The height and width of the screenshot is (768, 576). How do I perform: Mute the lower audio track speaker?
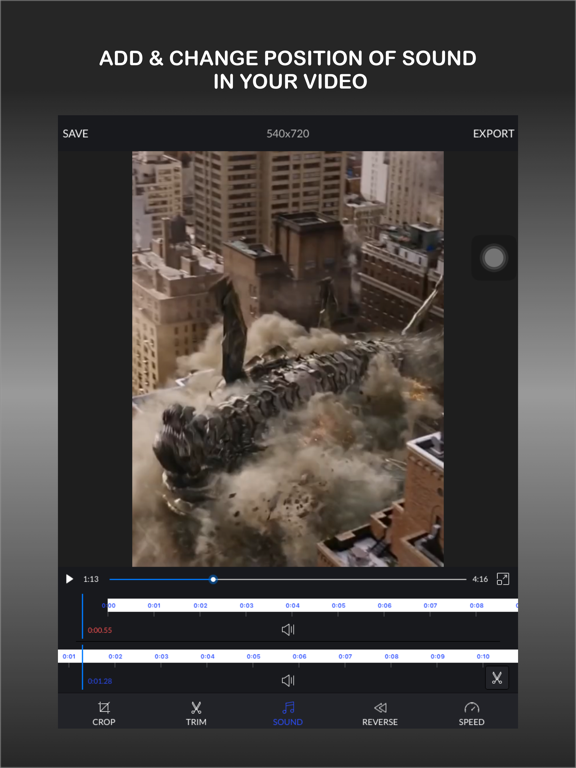[x=288, y=680]
